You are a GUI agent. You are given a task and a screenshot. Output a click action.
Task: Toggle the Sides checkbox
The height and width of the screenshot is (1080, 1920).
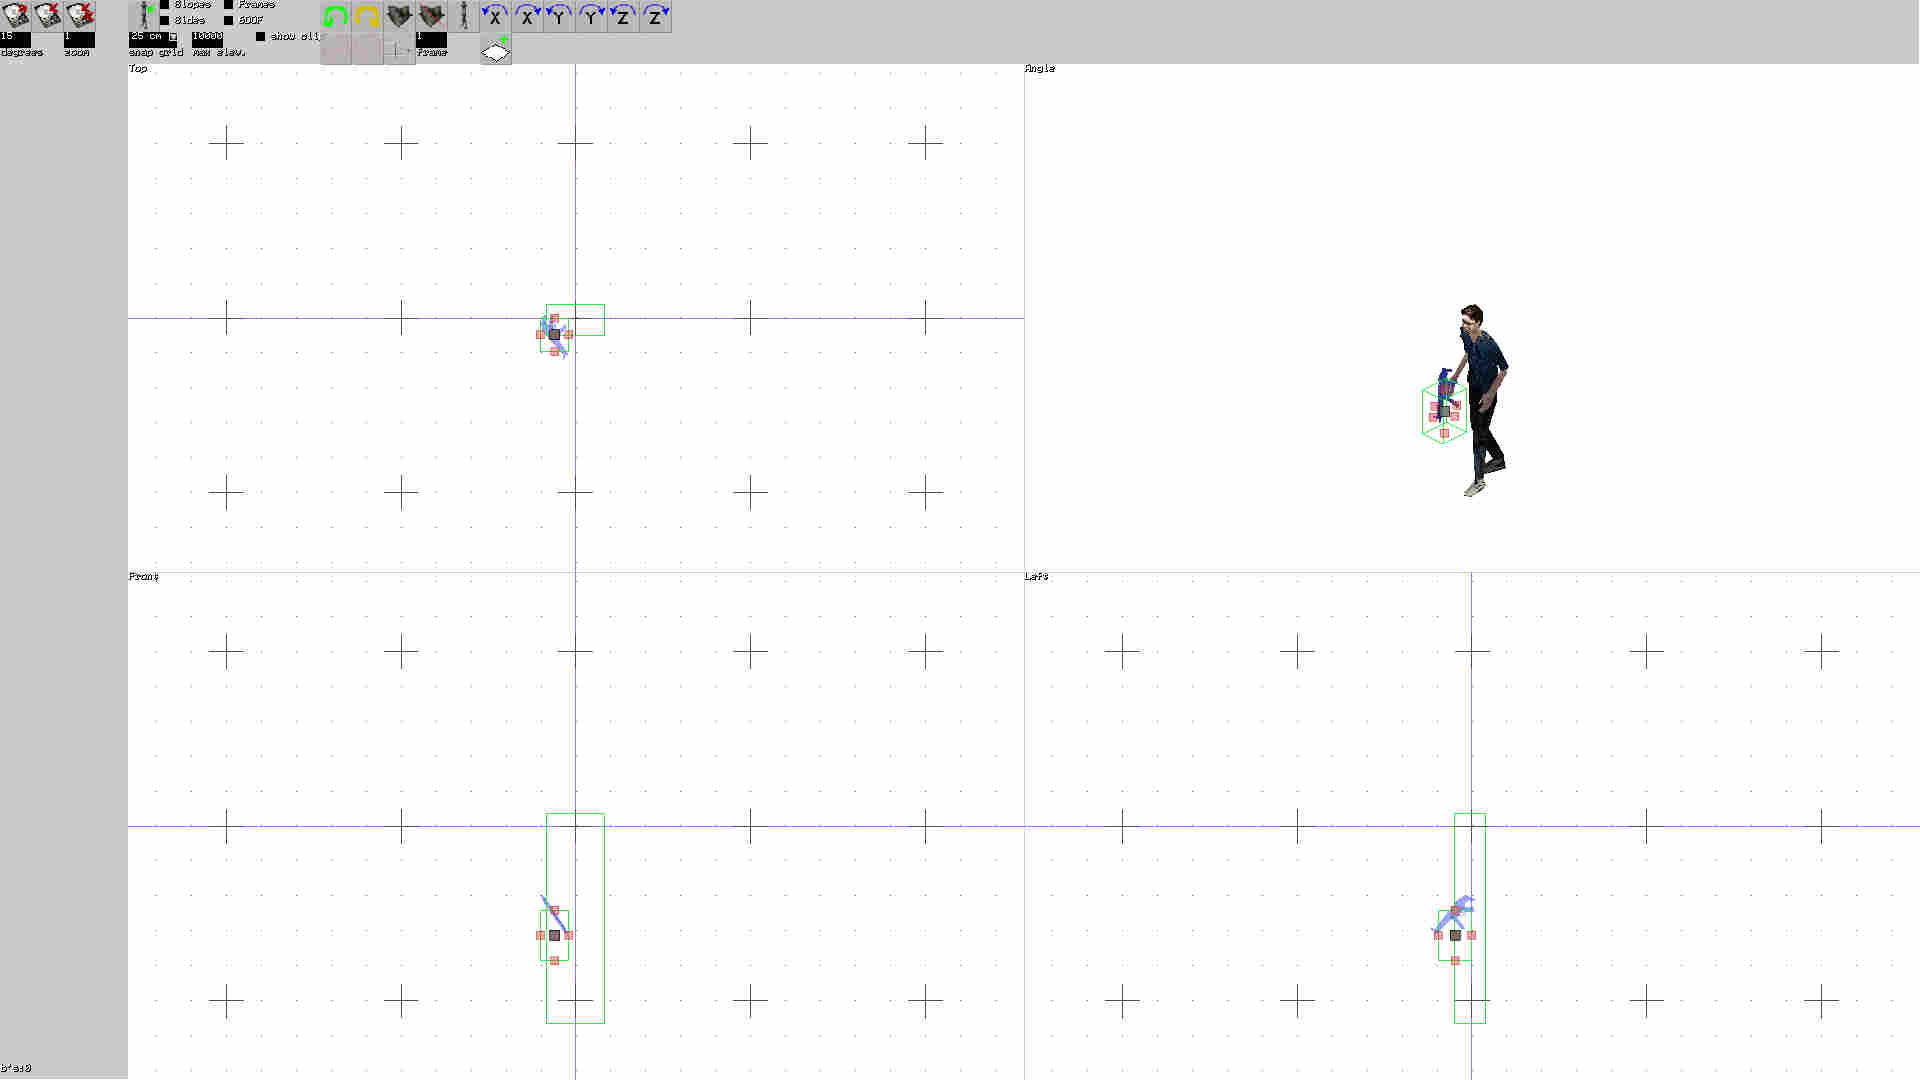pyautogui.click(x=164, y=19)
